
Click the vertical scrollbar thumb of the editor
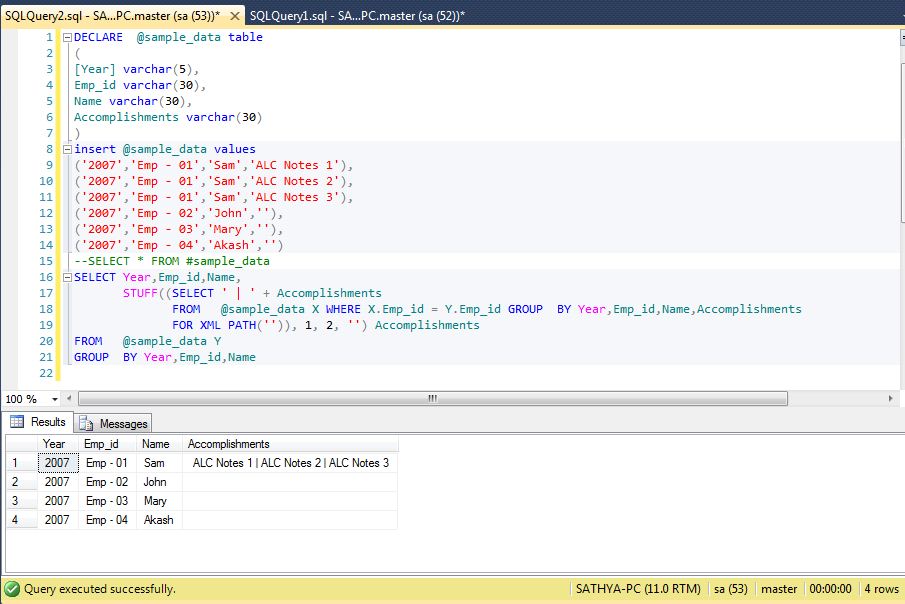pyautogui.click(x=902, y=141)
